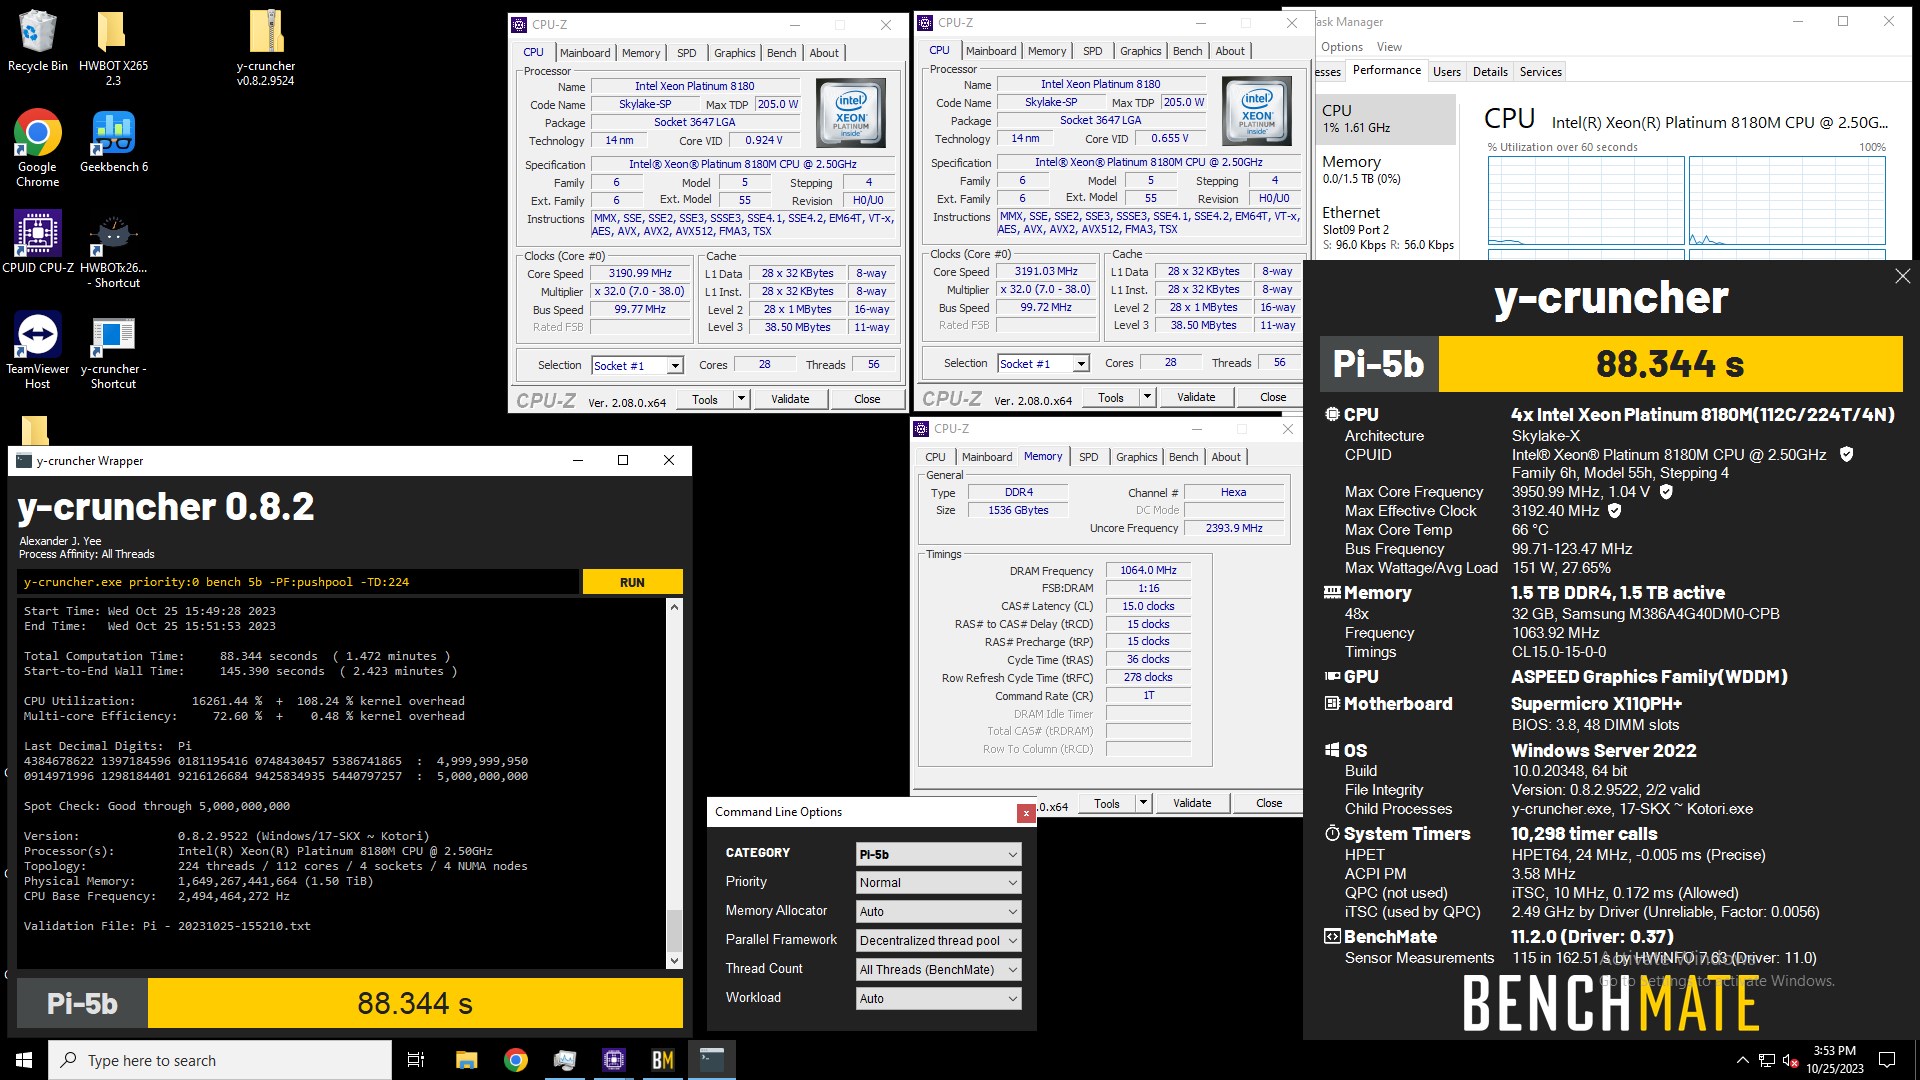Open the Workload dropdown
This screenshot has height=1080, width=1920.
pos(939,998)
